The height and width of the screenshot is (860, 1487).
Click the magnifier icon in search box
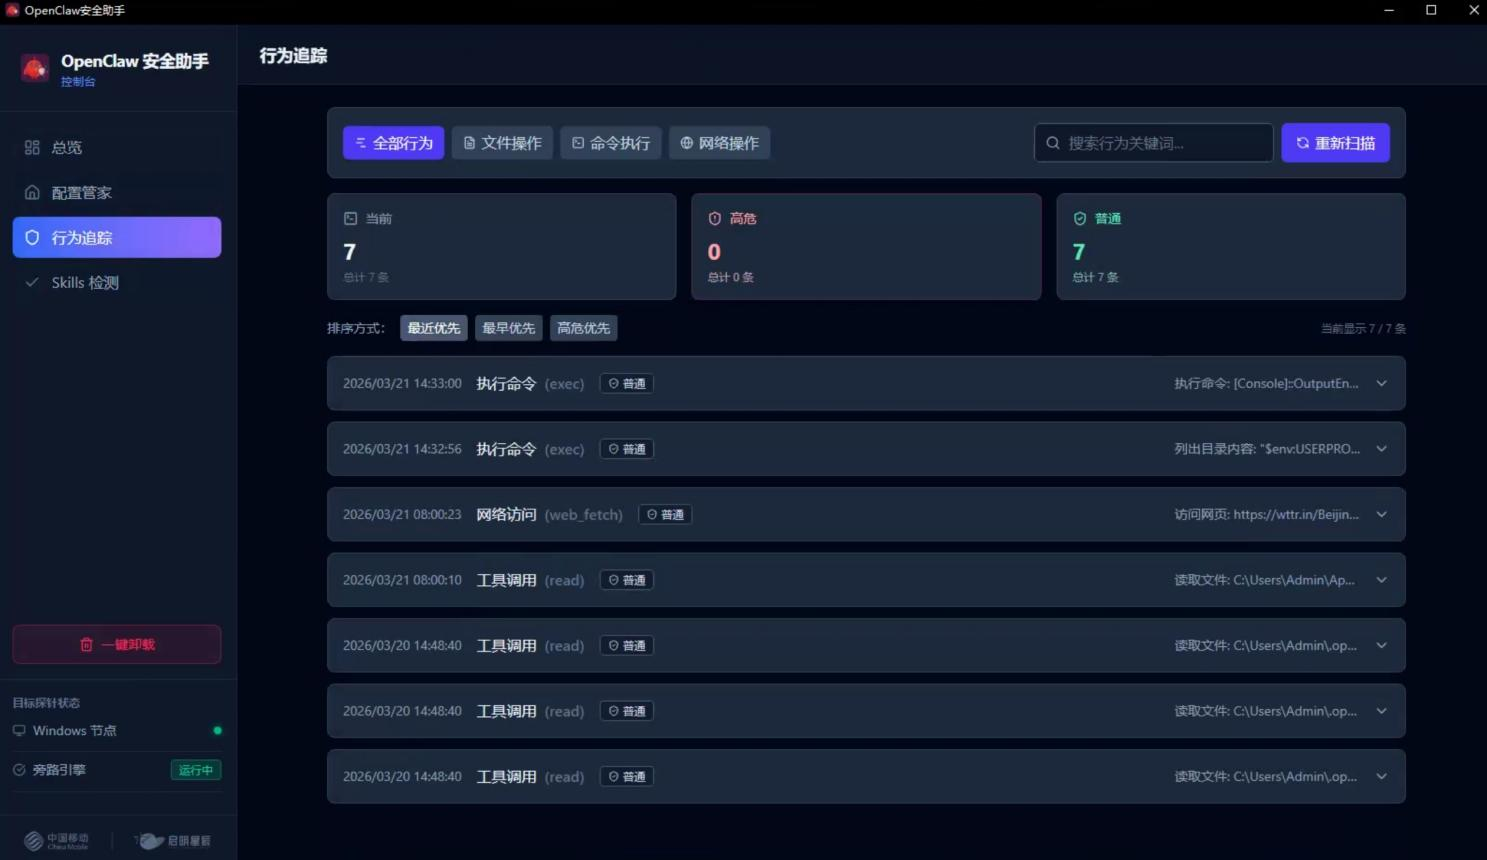pyautogui.click(x=1053, y=143)
